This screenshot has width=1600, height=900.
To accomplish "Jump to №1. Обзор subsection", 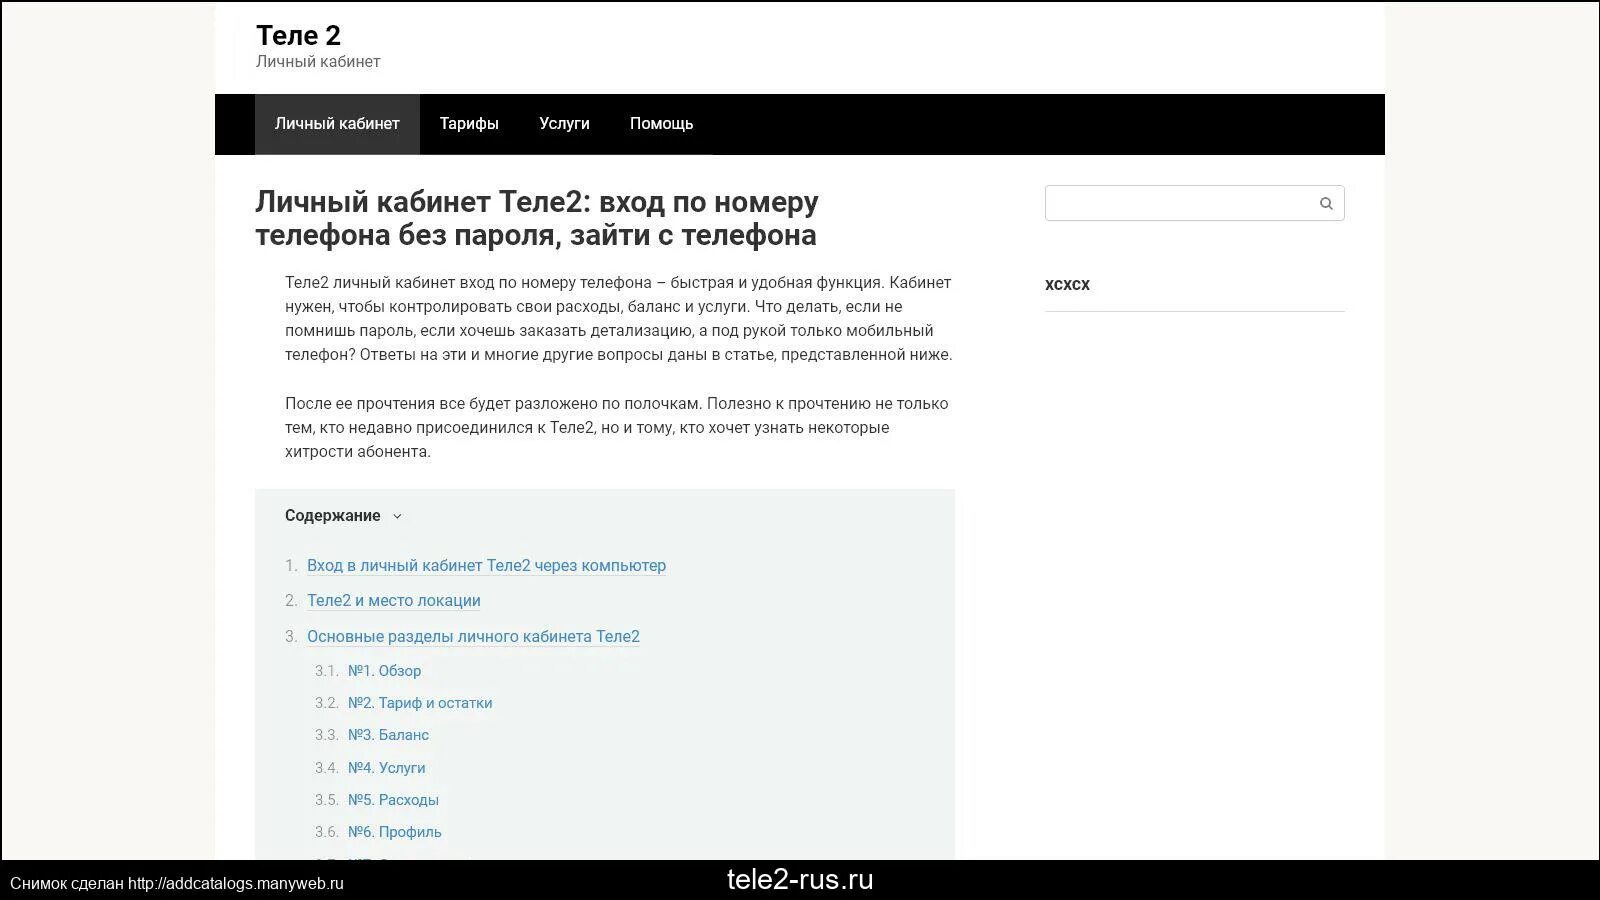I will pyautogui.click(x=384, y=671).
